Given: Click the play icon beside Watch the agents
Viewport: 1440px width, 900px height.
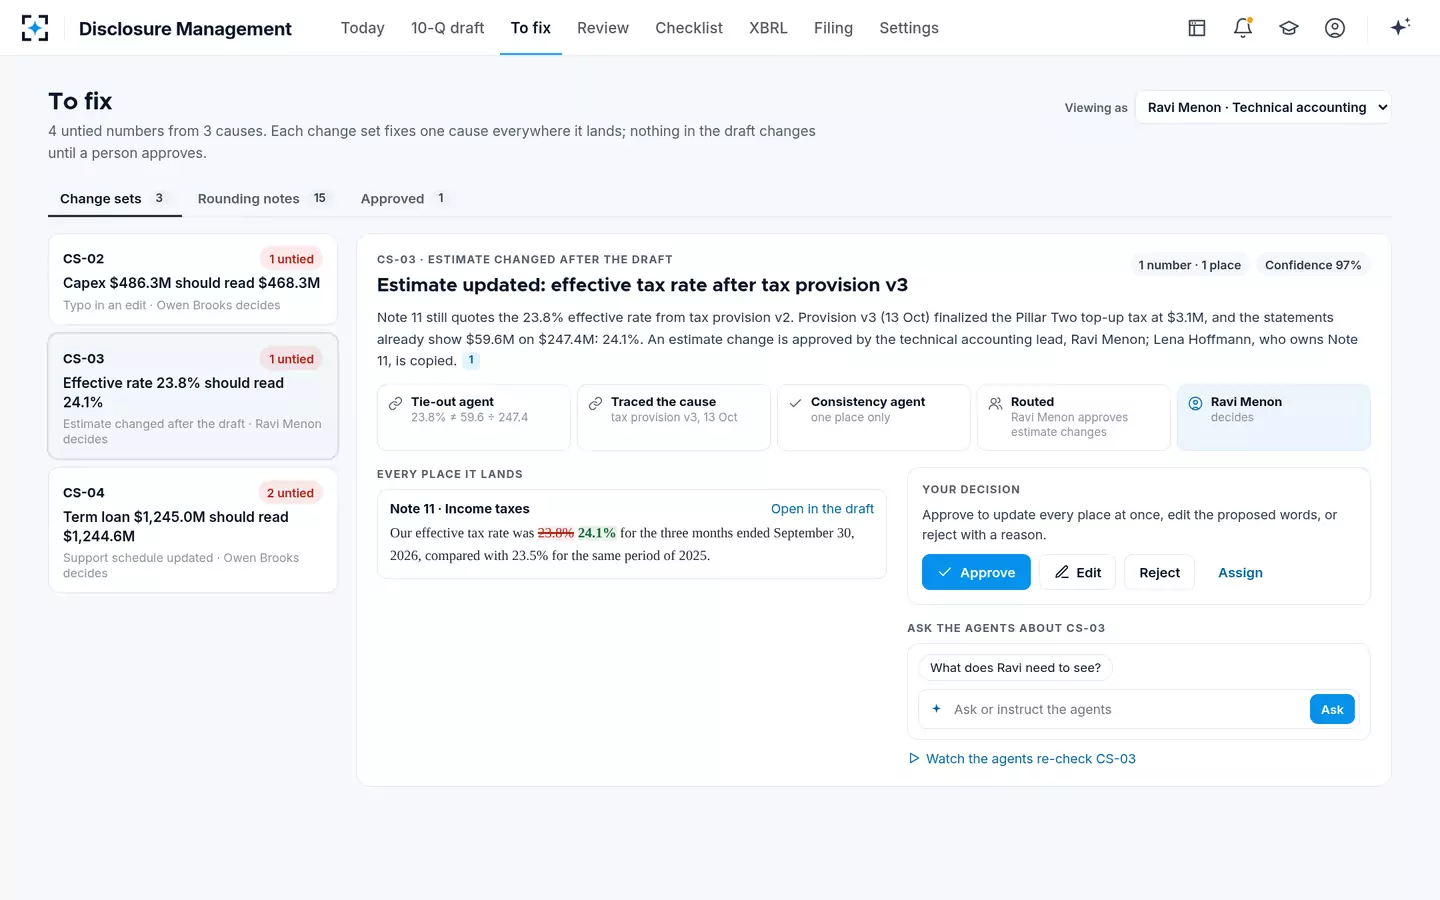Looking at the screenshot, I should [914, 758].
